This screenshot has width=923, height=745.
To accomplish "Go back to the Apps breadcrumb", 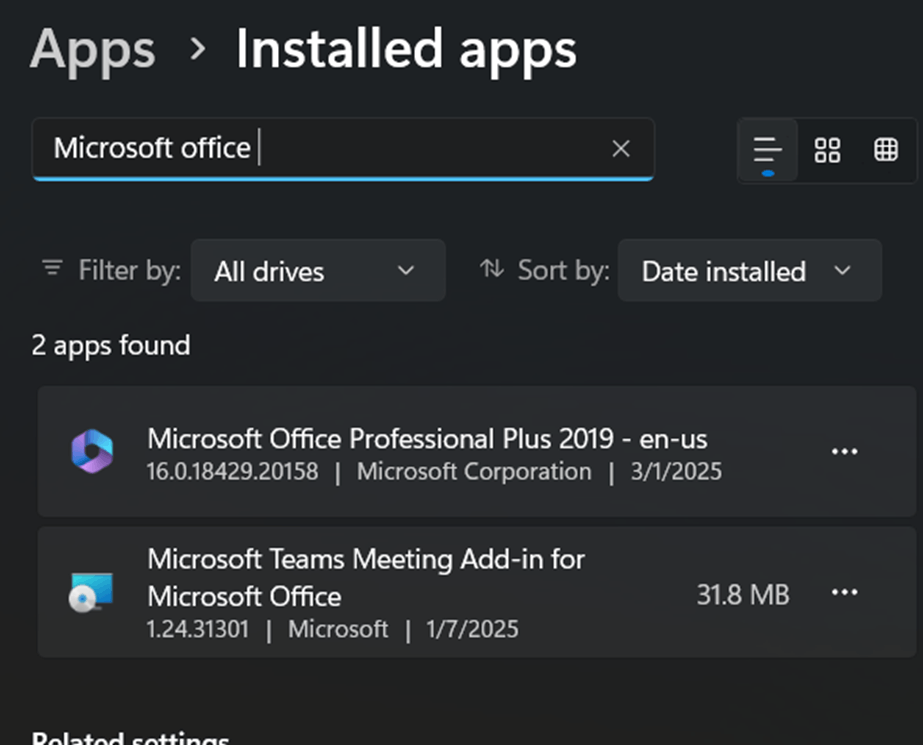I will point(93,50).
